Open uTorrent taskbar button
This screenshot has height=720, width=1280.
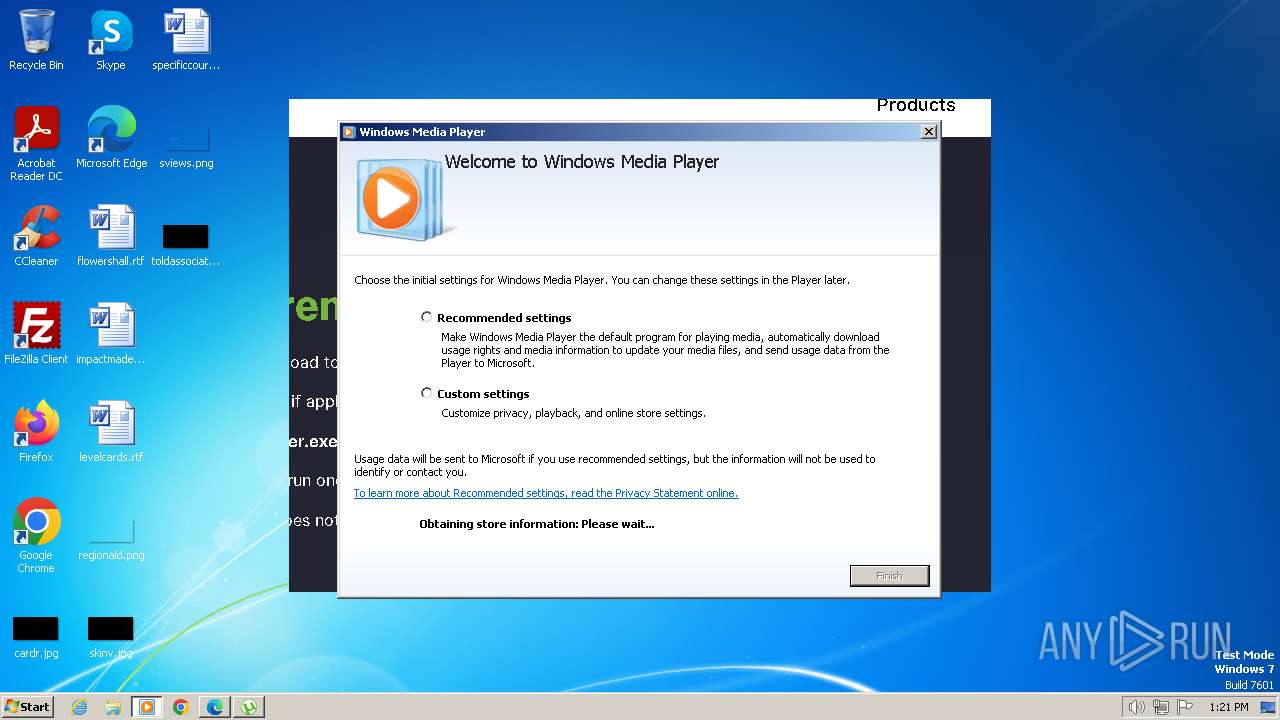pyautogui.click(x=248, y=707)
